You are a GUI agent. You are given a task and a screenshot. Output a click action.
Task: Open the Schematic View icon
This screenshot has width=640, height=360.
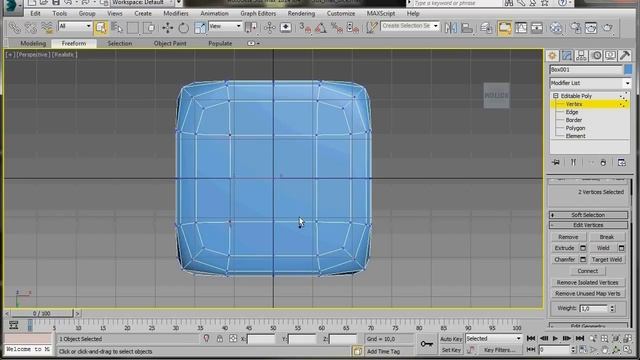[537, 28]
